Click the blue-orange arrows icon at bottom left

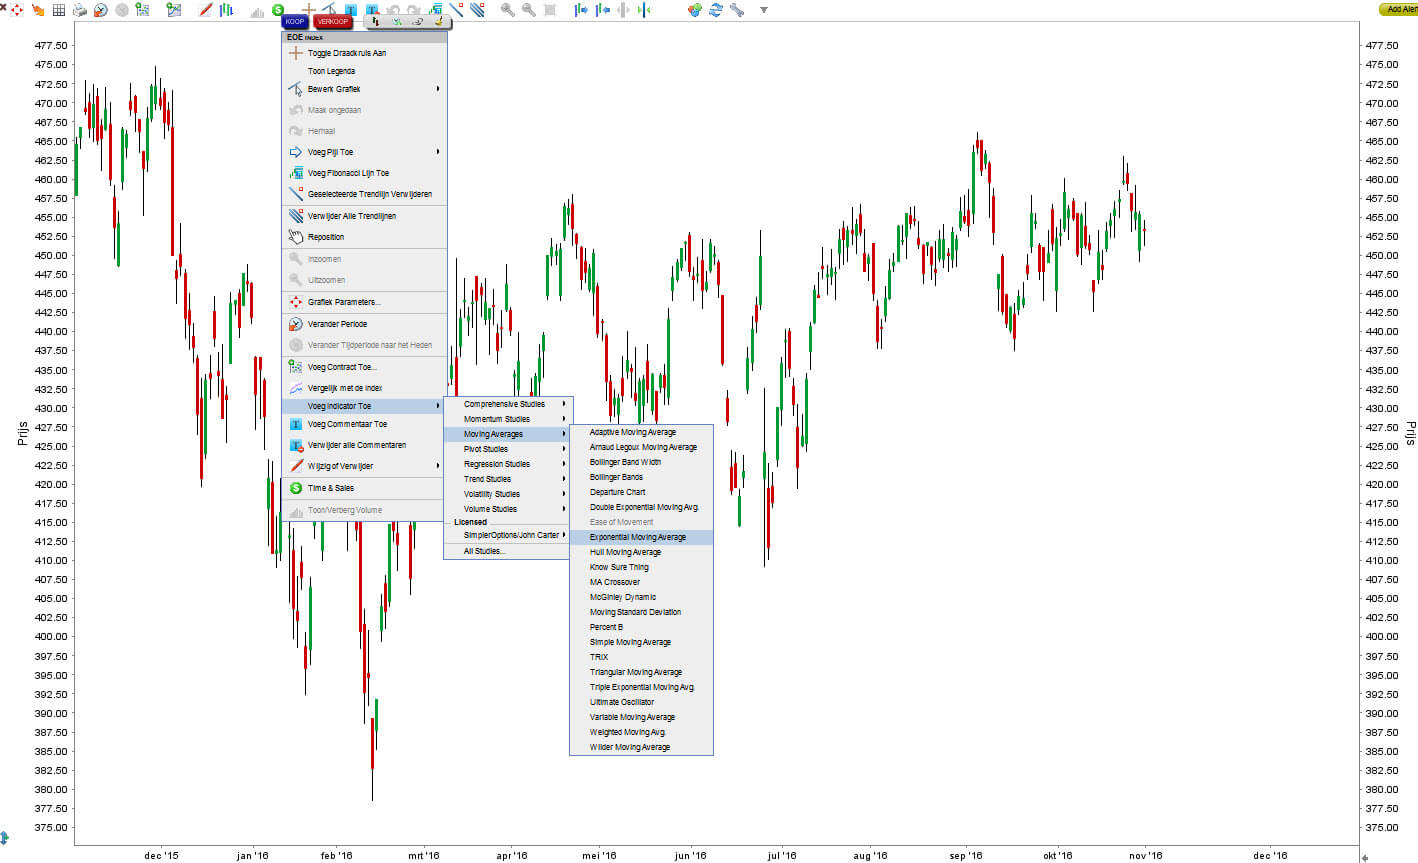point(5,837)
